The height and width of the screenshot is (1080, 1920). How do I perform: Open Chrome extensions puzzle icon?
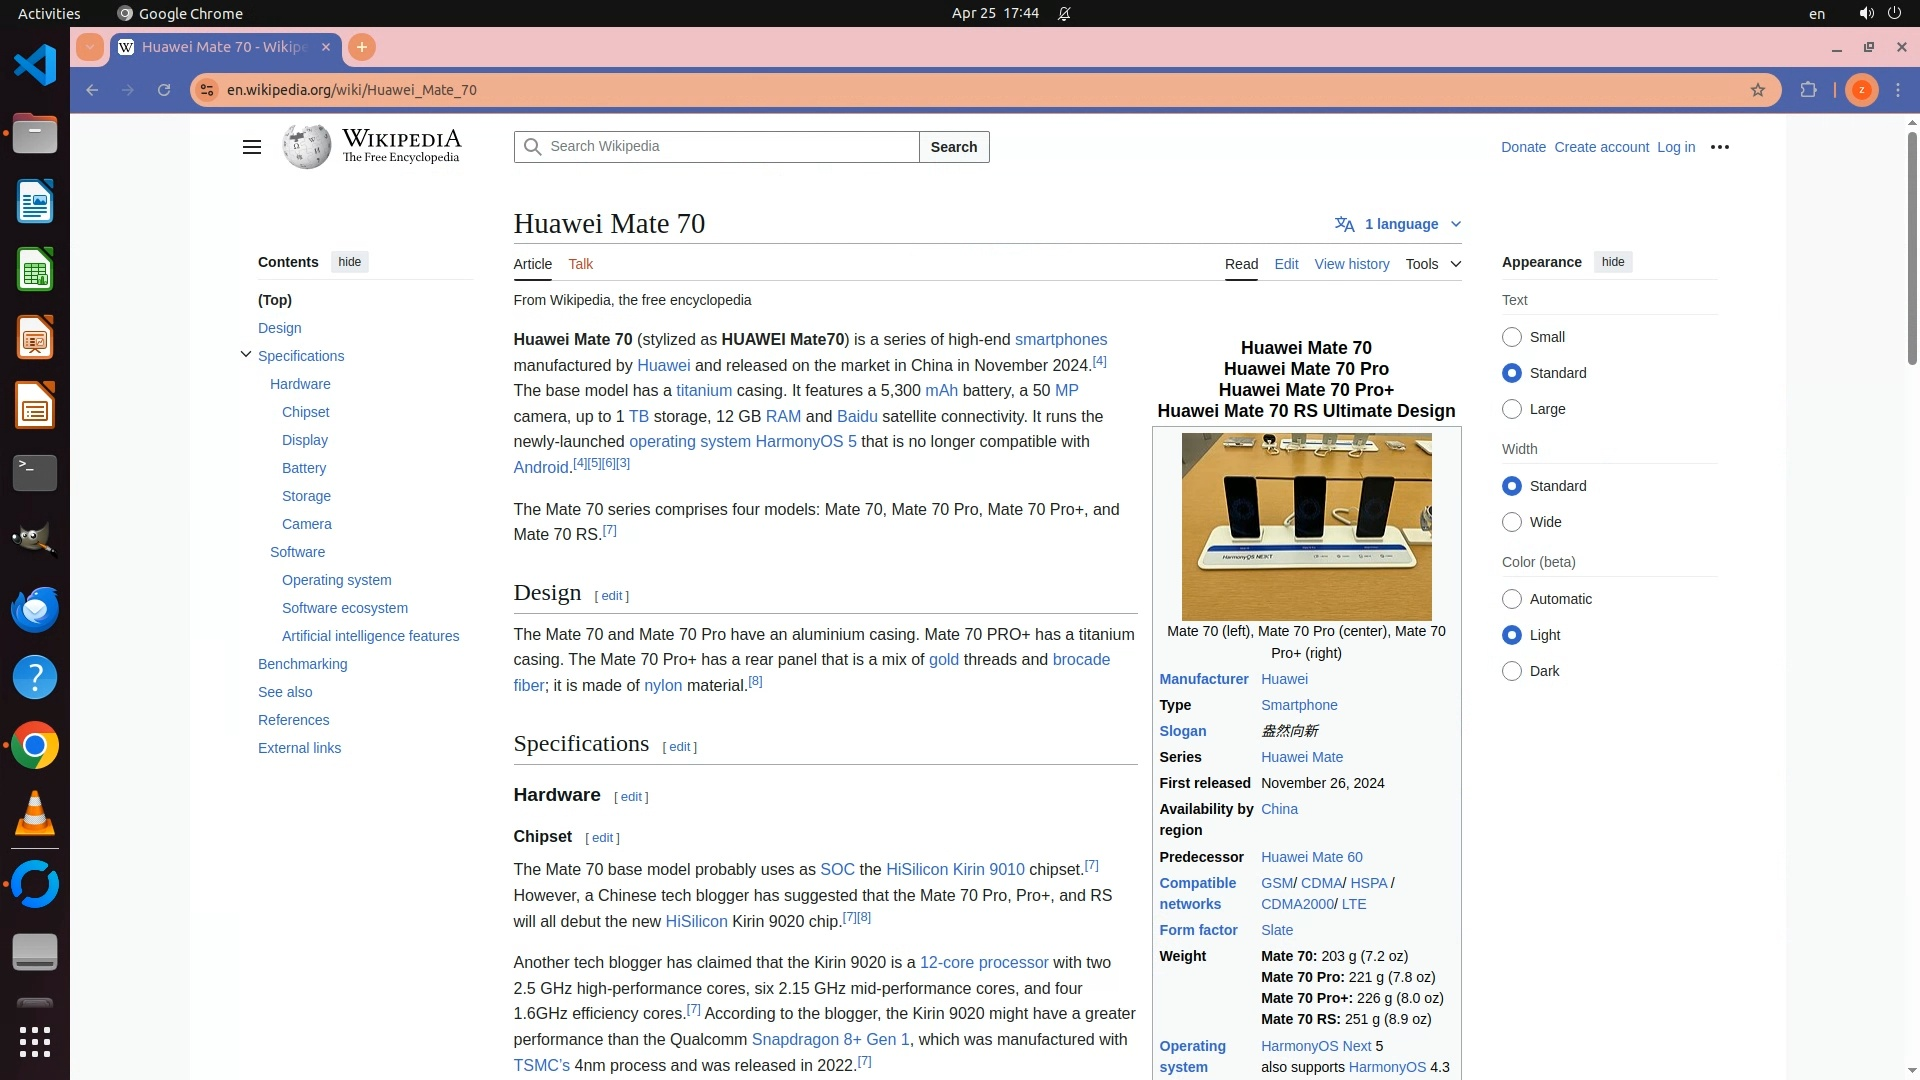tap(1808, 90)
